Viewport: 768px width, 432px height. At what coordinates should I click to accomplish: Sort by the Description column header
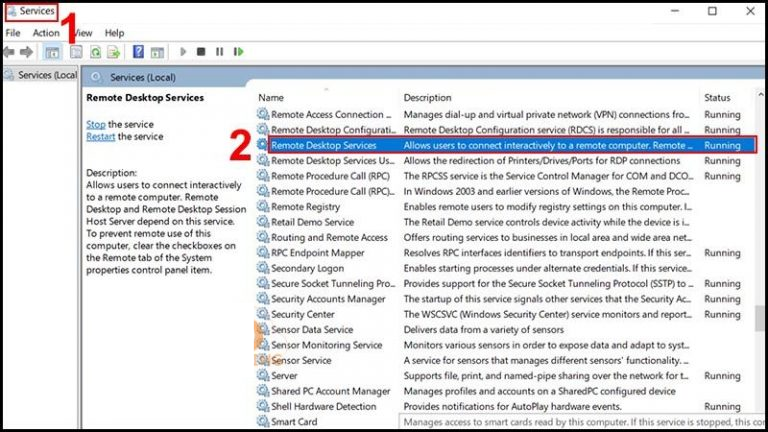pyautogui.click(x=428, y=97)
